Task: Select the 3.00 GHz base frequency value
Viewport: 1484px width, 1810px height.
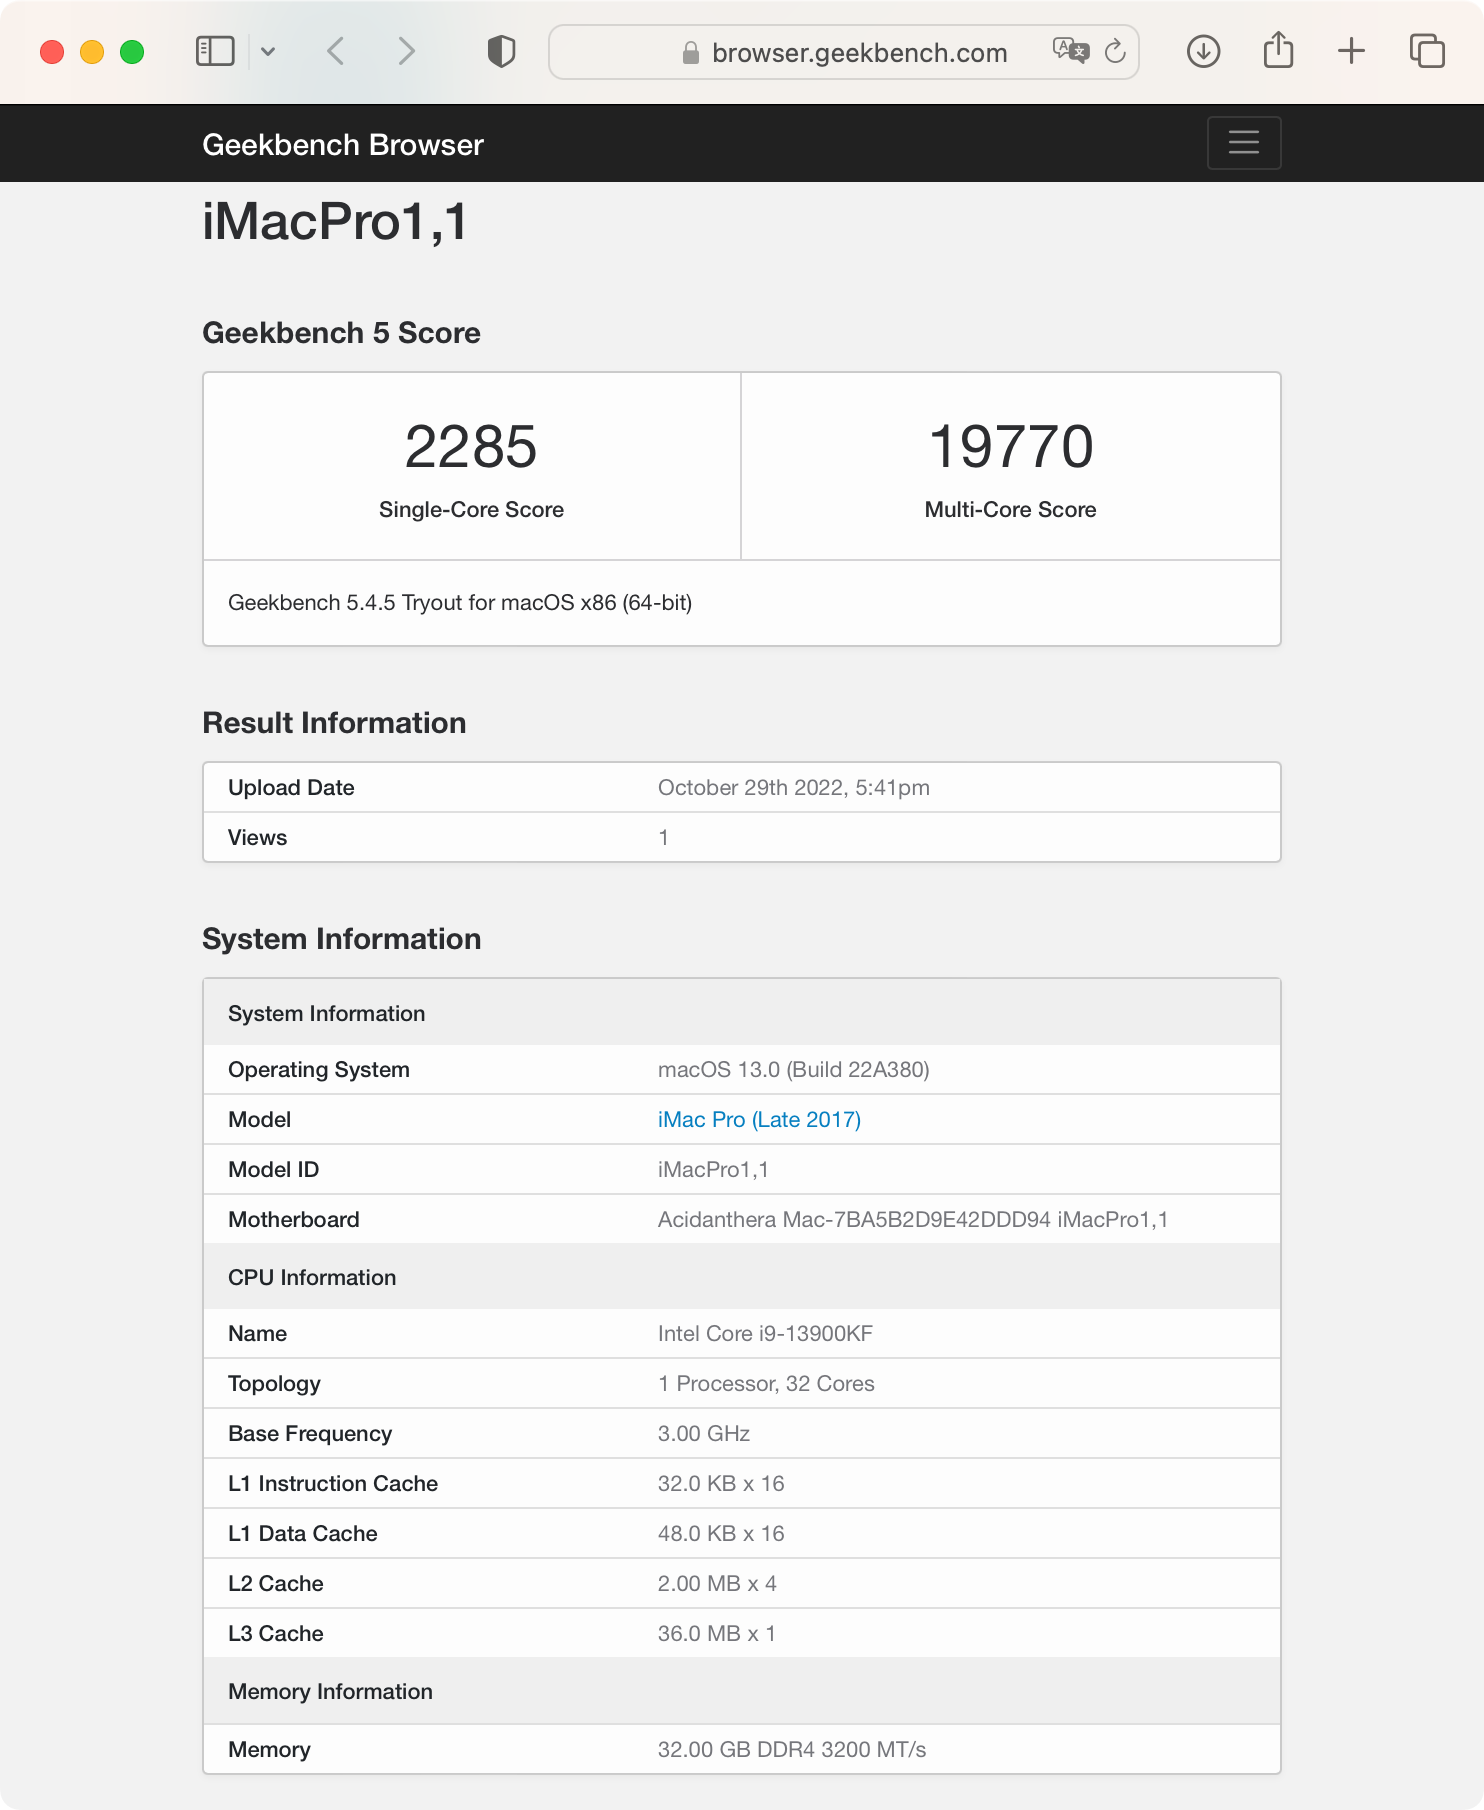Action: click(704, 1434)
